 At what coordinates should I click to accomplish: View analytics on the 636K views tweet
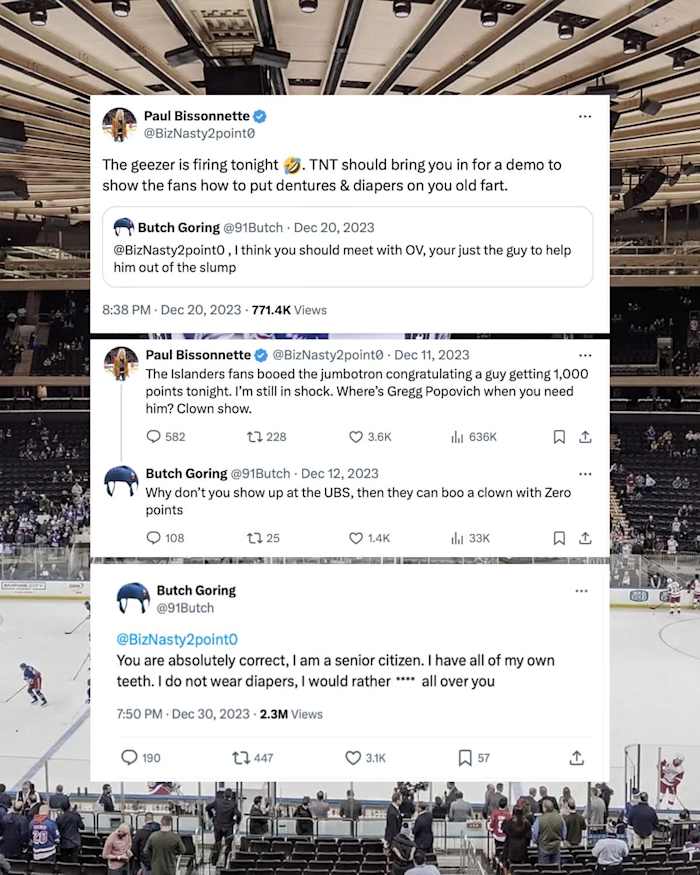(x=458, y=437)
